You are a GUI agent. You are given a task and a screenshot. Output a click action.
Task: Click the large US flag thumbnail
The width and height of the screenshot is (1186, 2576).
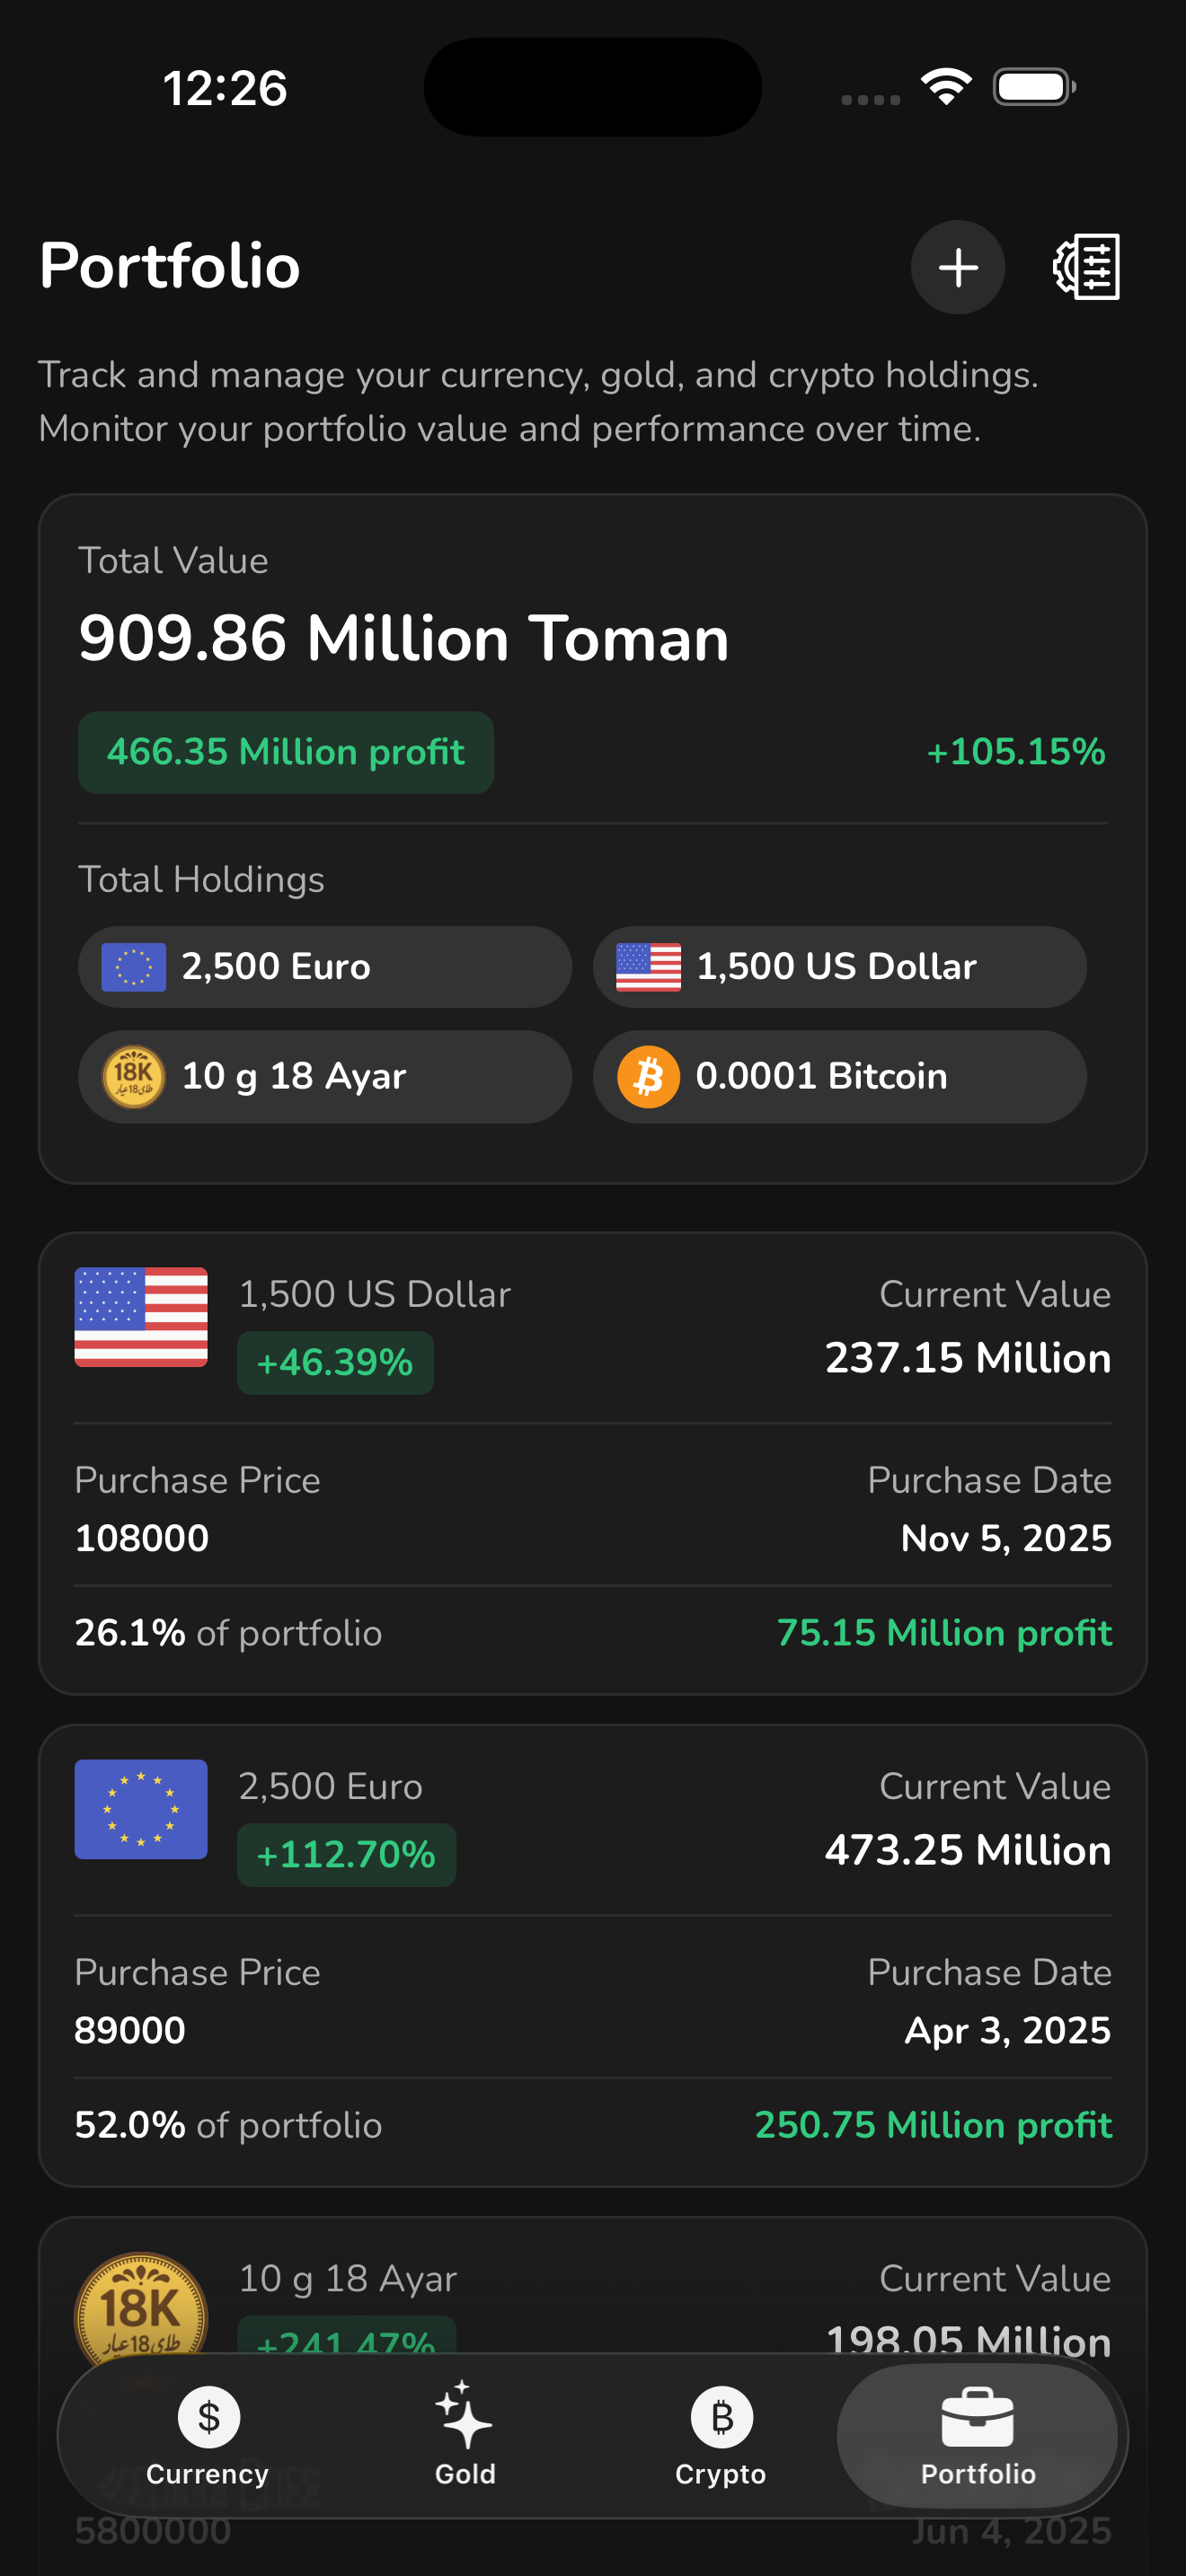pyautogui.click(x=141, y=1317)
